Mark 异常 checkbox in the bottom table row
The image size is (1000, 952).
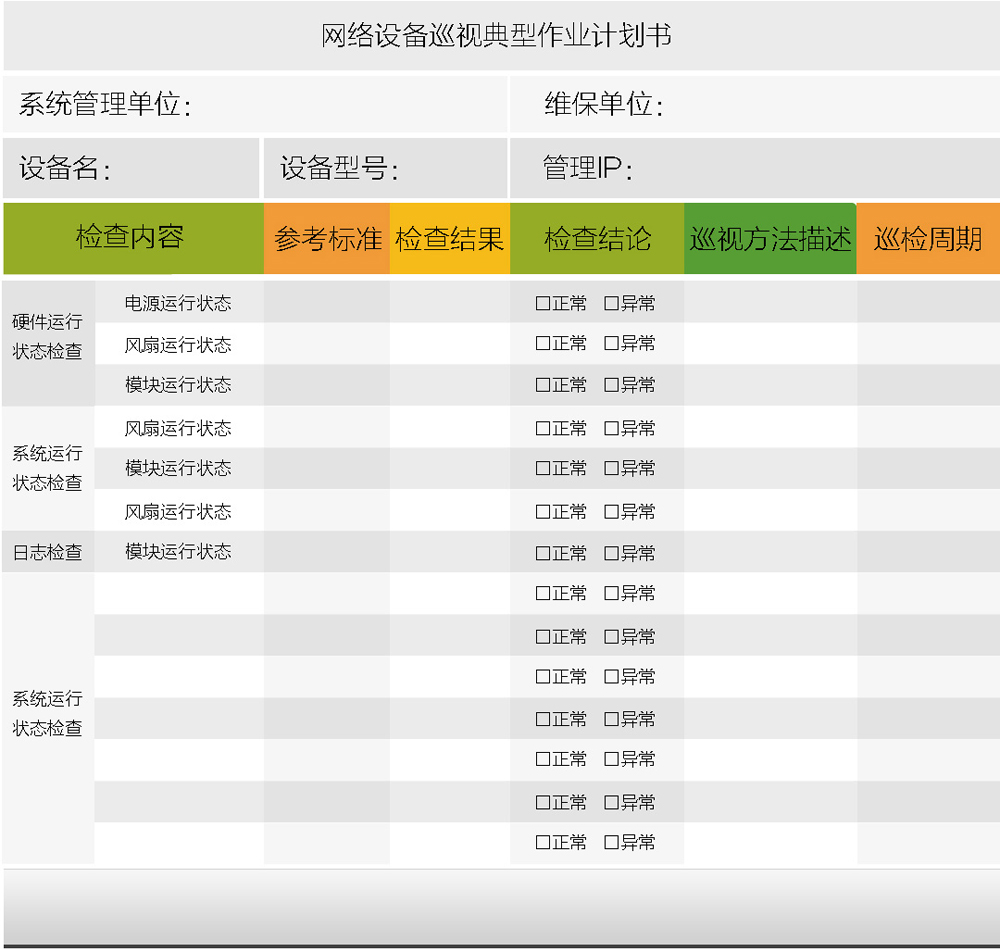pyautogui.click(x=611, y=843)
